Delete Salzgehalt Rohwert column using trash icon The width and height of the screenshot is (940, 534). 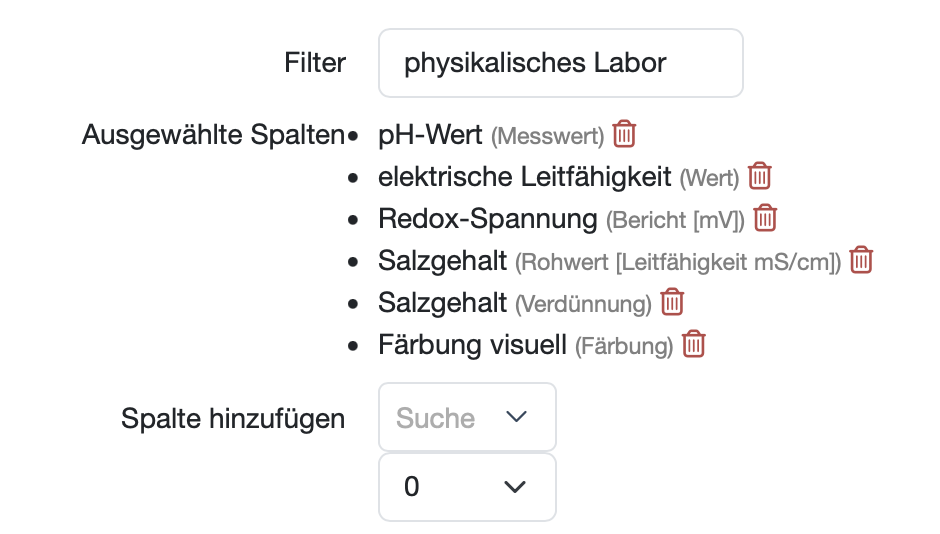(861, 260)
